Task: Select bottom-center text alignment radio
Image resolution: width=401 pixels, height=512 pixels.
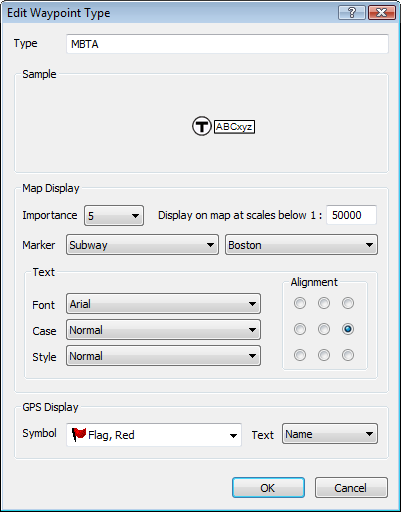Action: click(324, 355)
